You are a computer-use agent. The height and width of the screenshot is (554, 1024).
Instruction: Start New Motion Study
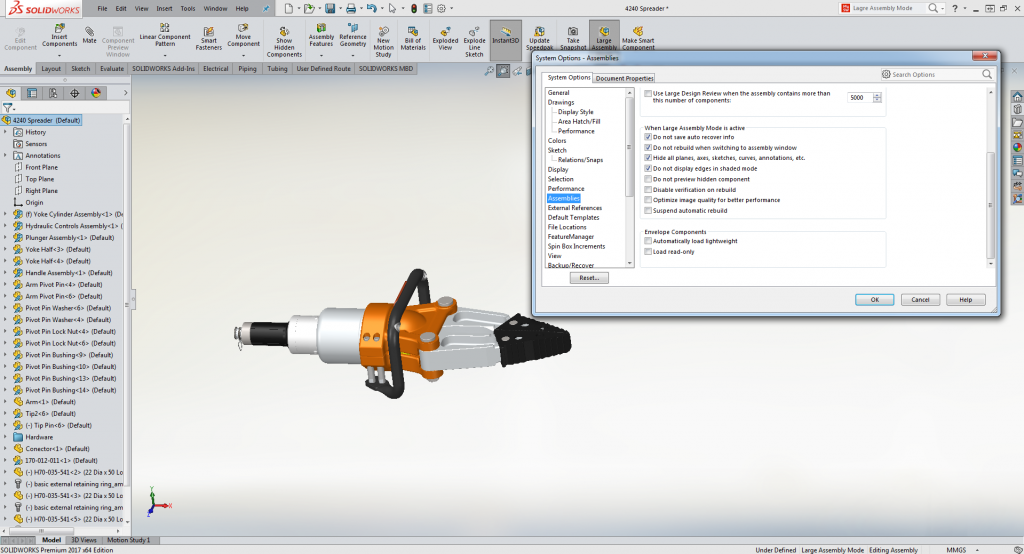[383, 41]
